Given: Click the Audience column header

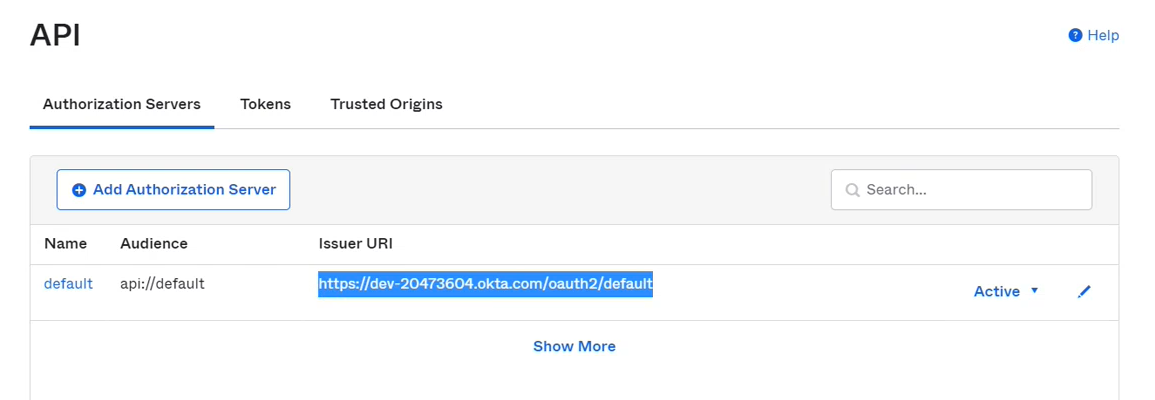Looking at the screenshot, I should pyautogui.click(x=153, y=243).
